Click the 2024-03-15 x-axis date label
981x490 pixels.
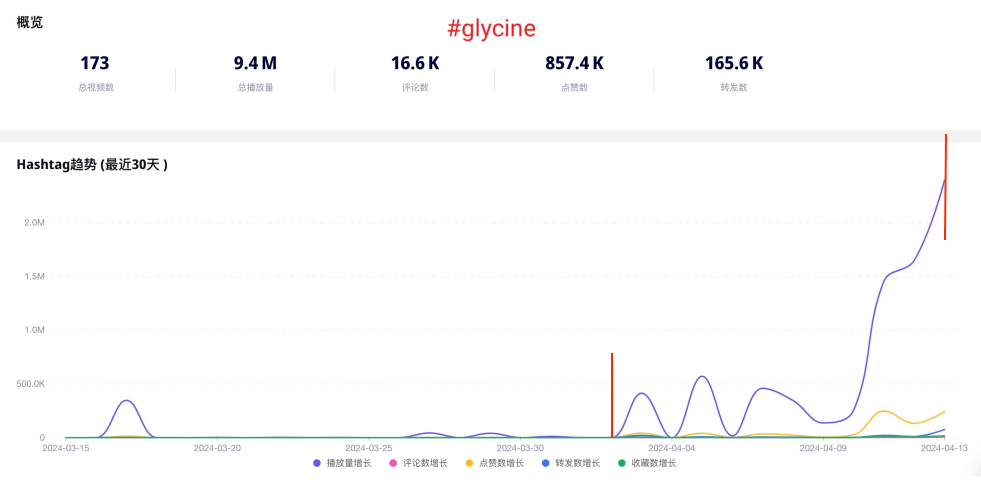coord(66,448)
